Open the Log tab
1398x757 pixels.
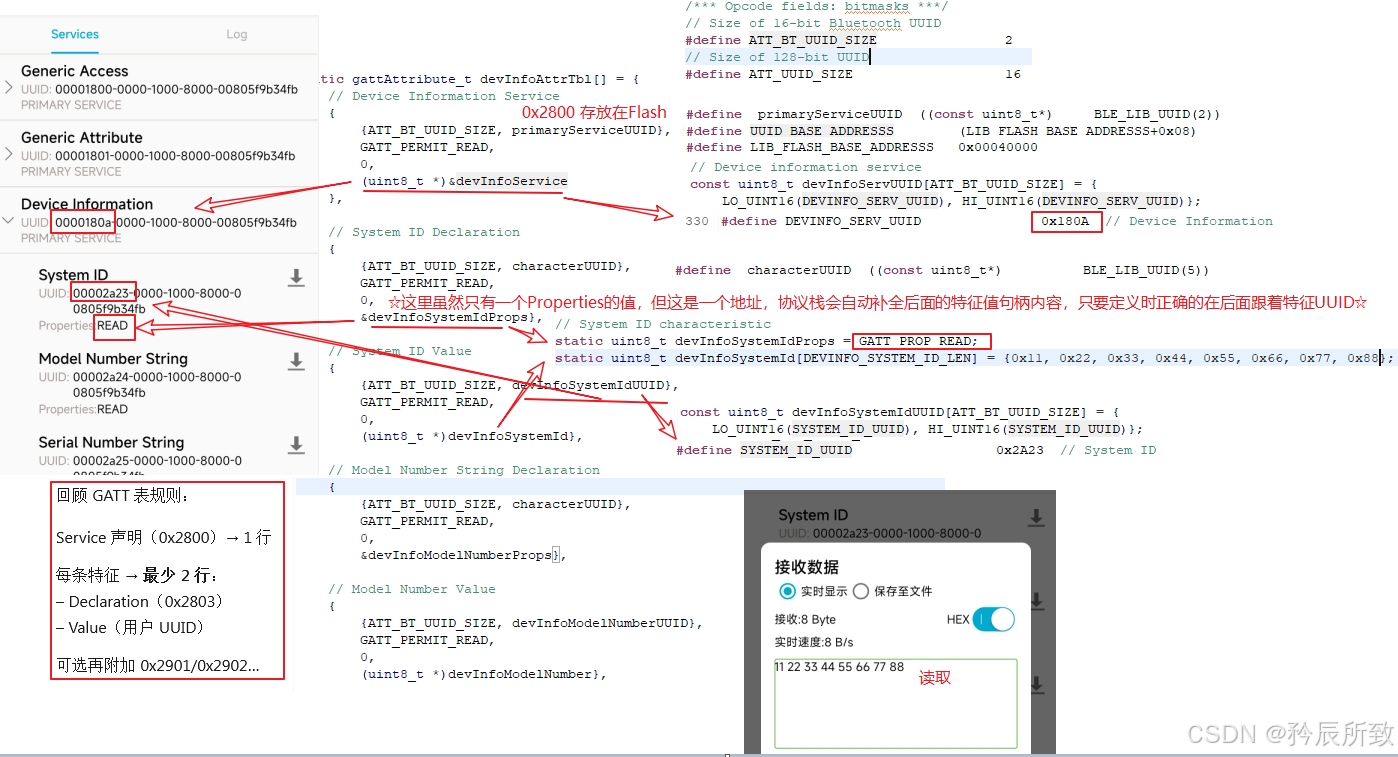236,34
